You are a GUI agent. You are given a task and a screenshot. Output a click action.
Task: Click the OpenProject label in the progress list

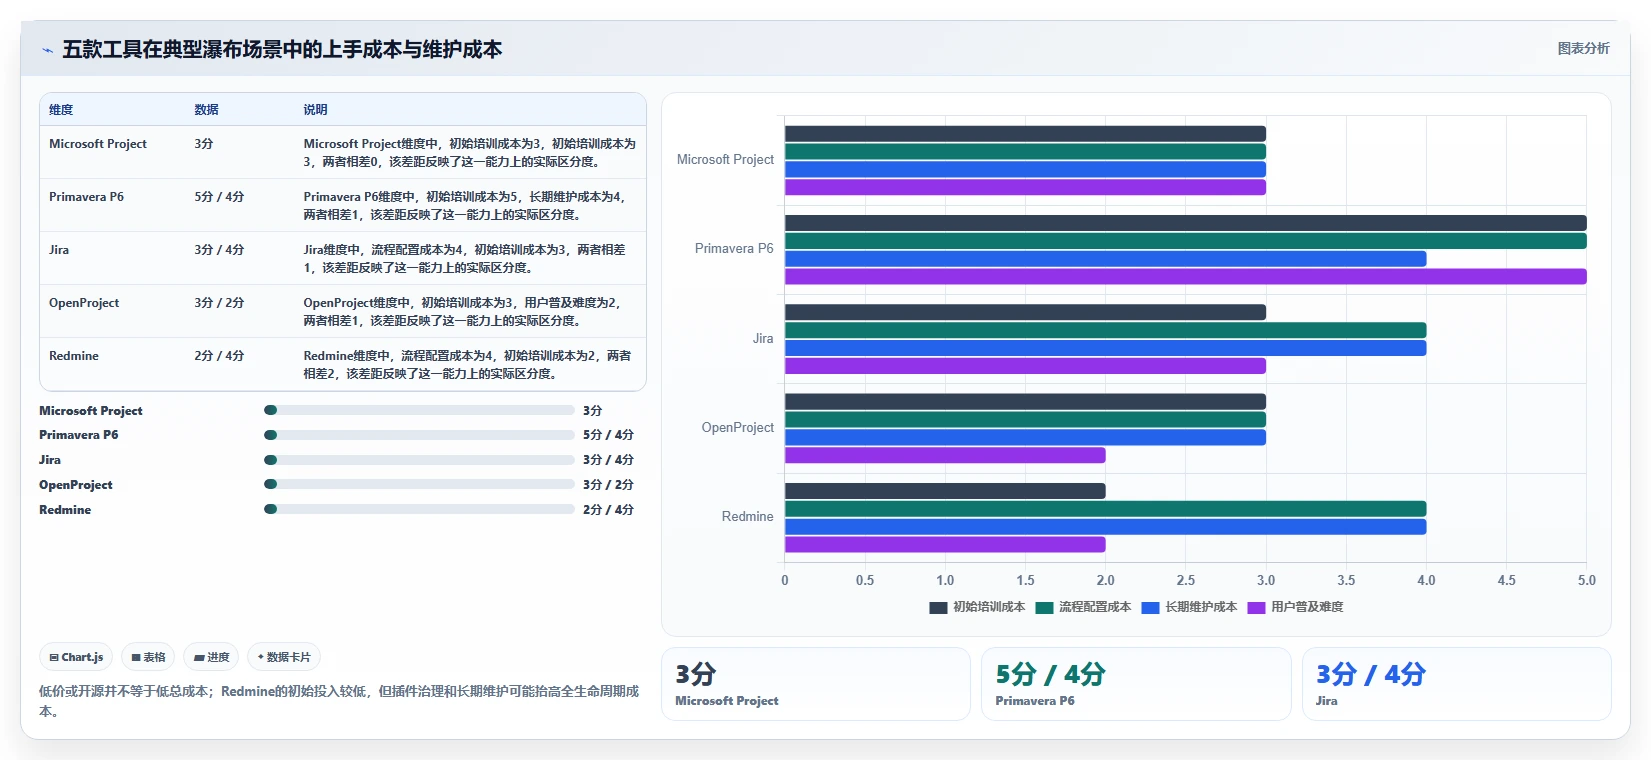(76, 485)
